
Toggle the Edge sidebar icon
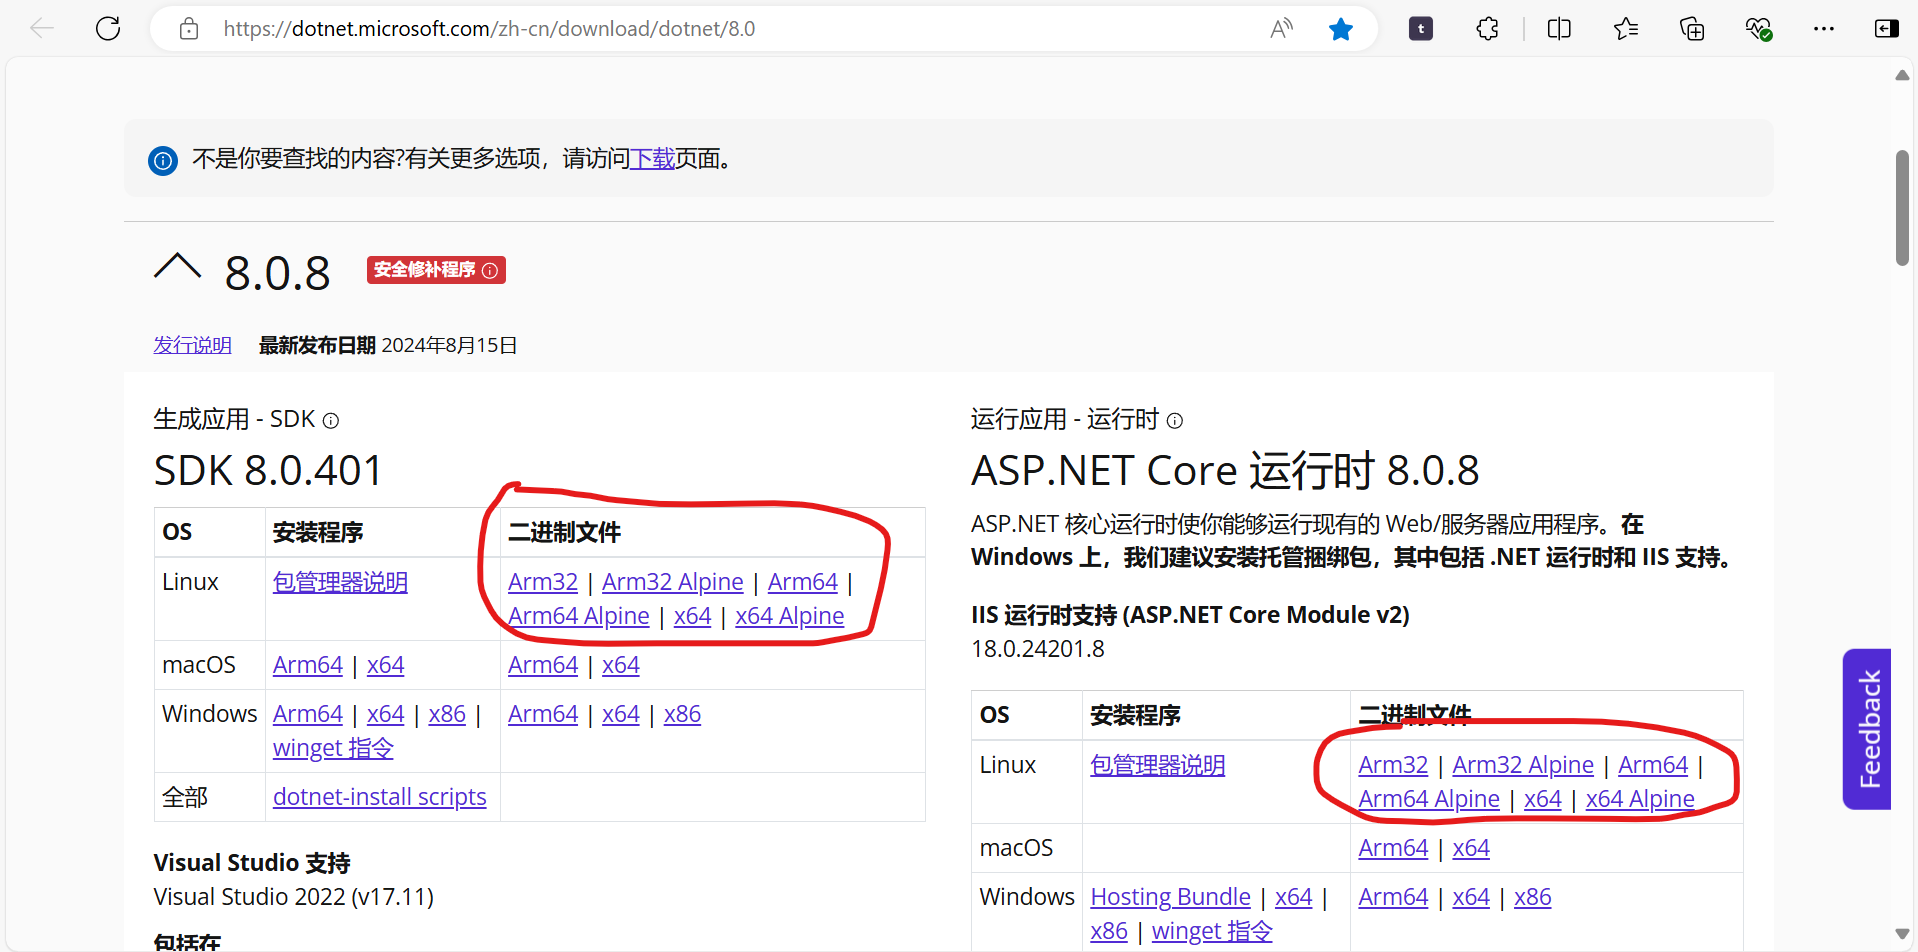[1886, 29]
